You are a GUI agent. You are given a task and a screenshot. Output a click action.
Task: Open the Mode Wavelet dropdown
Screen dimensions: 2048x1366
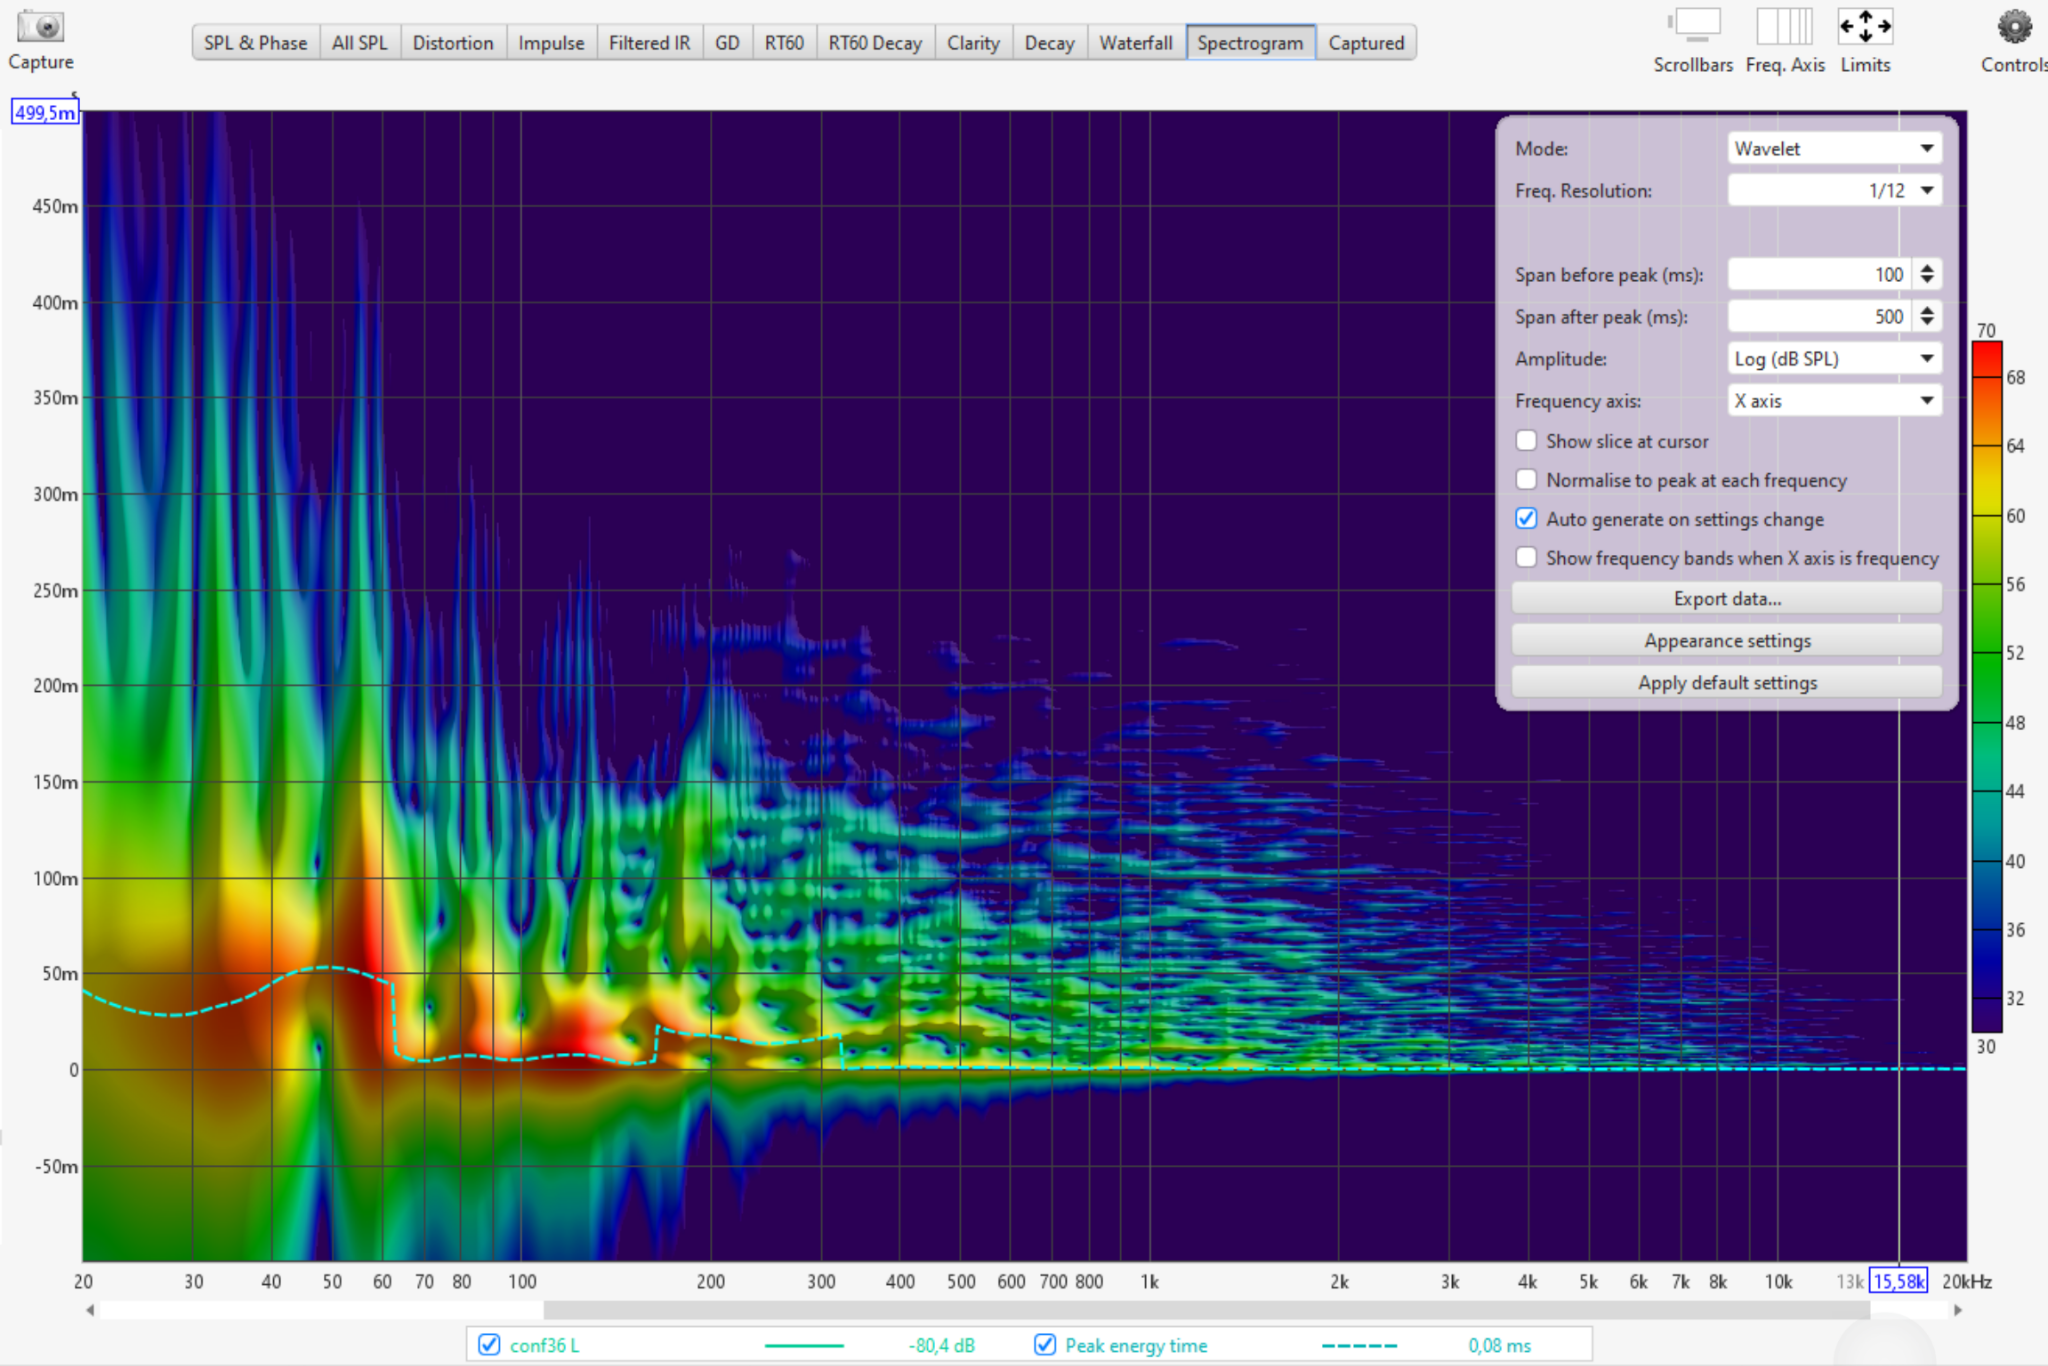pyautogui.click(x=1835, y=148)
